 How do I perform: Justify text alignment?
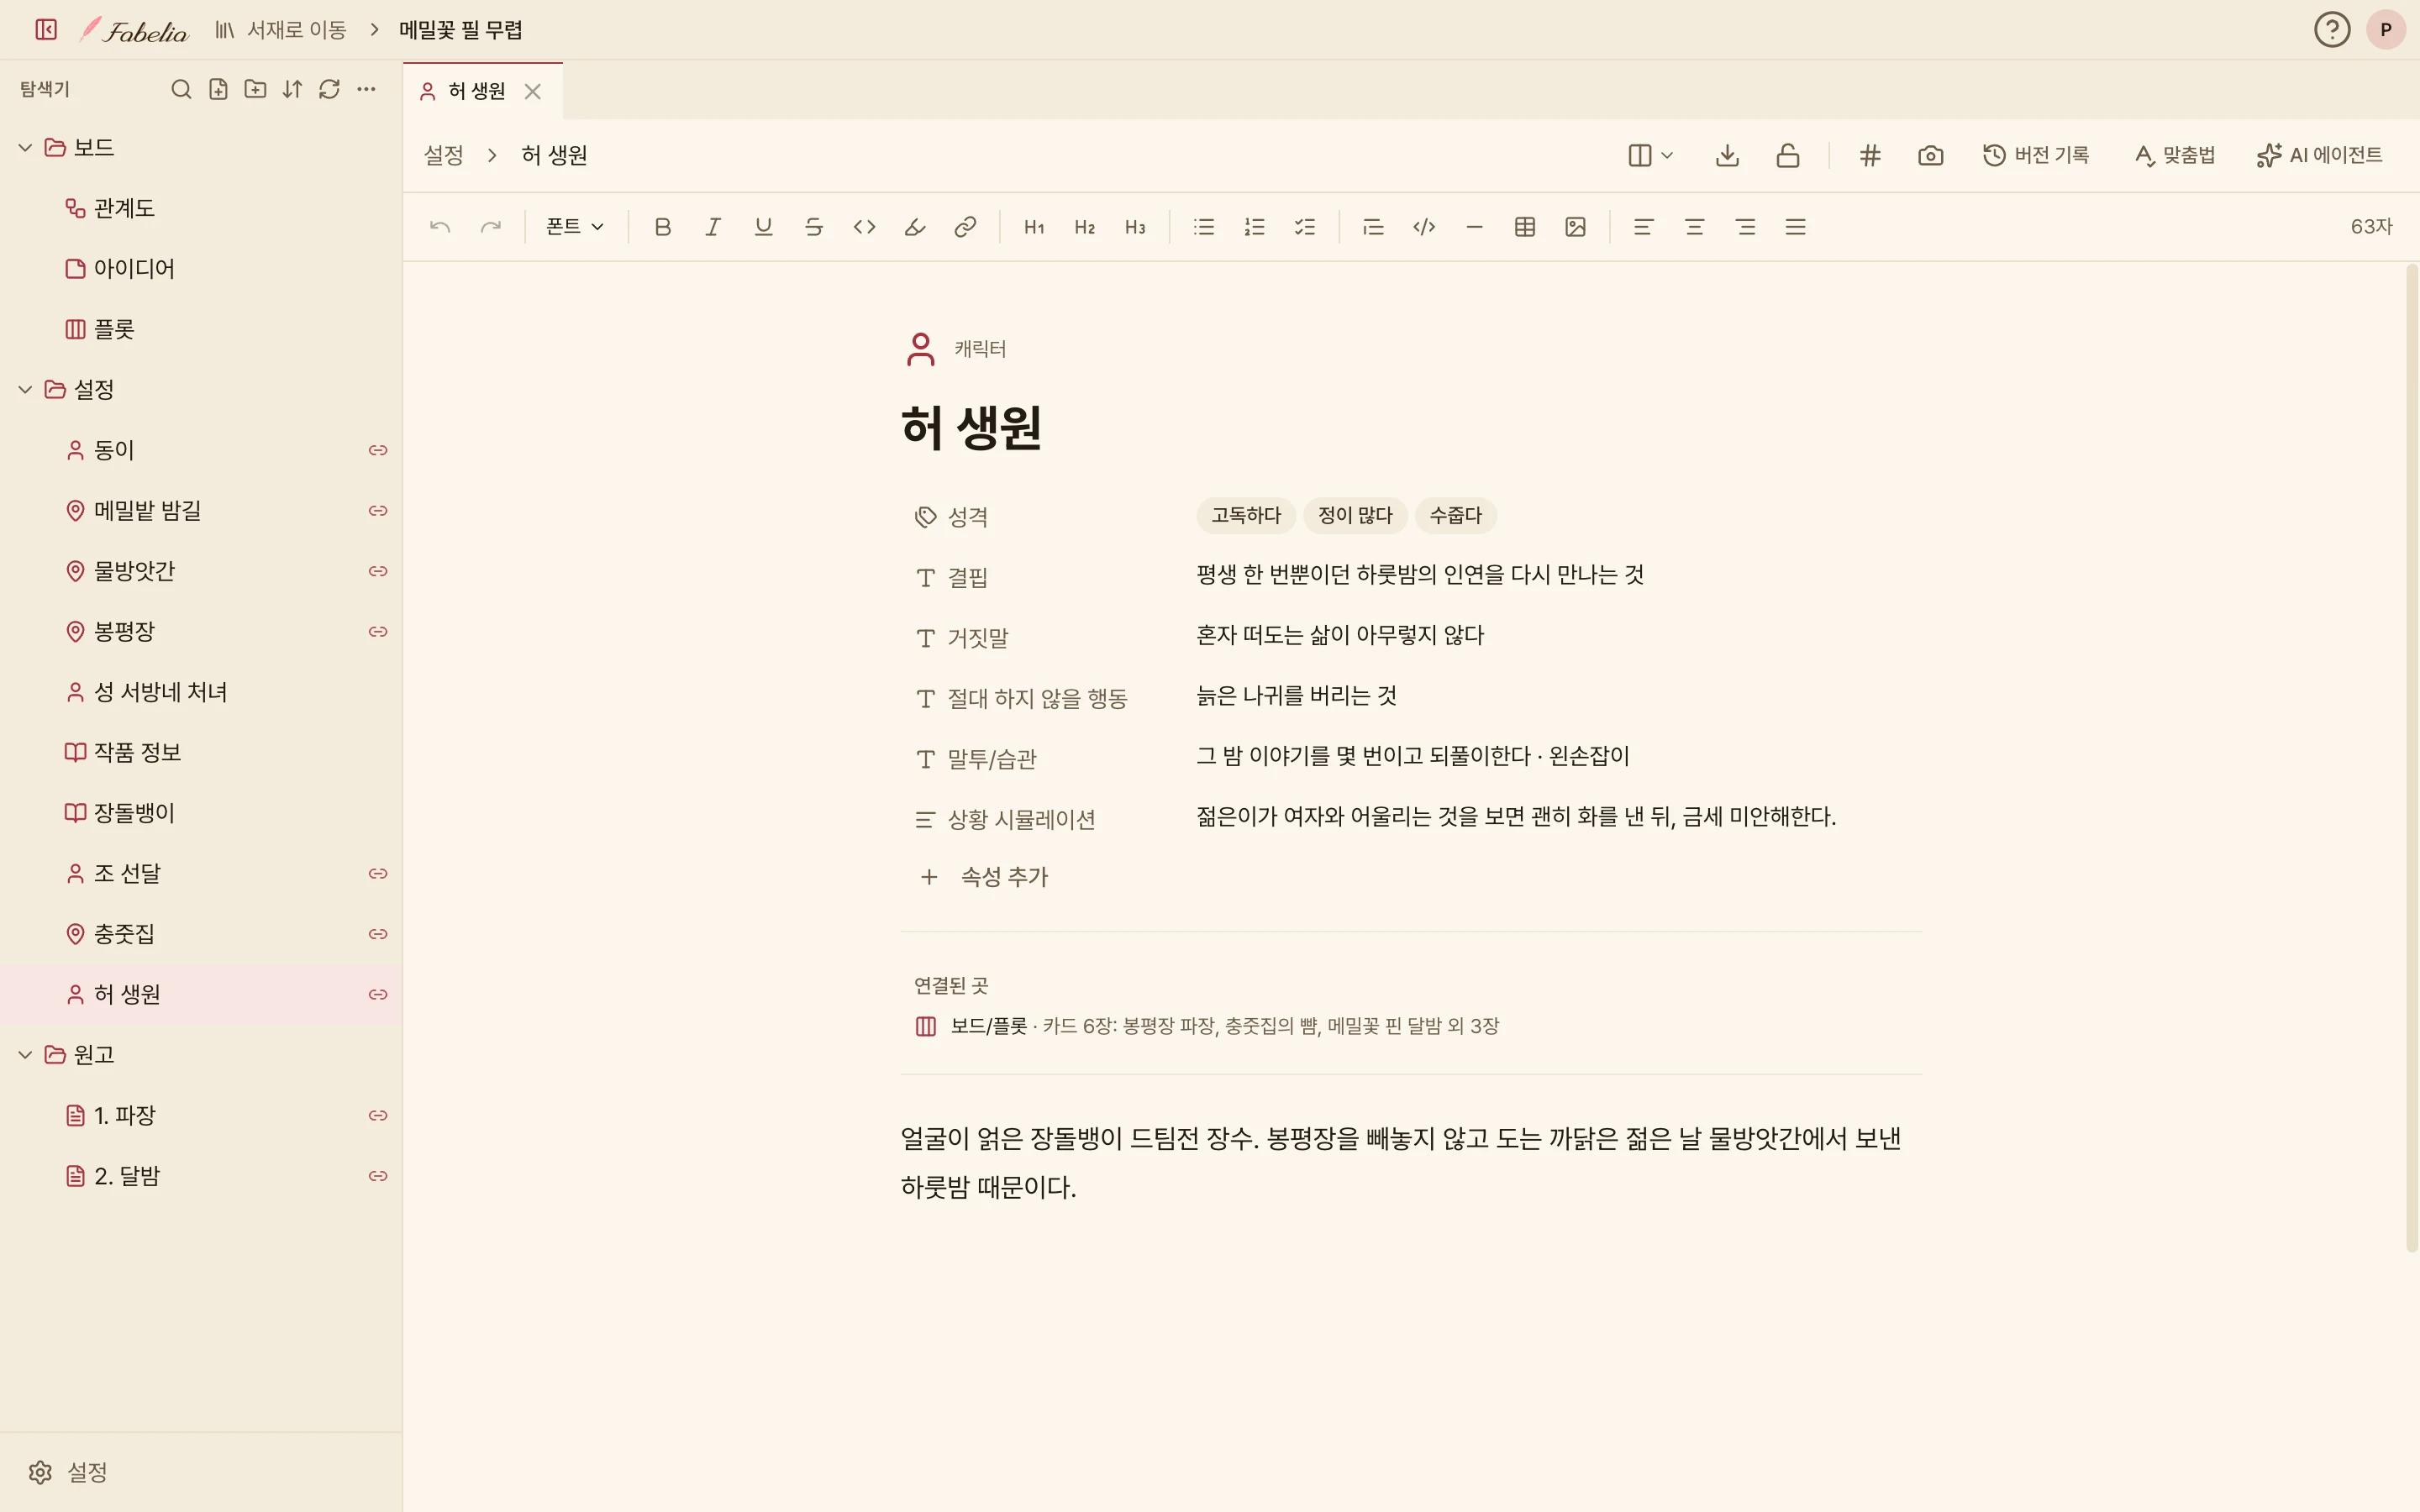coord(1795,227)
